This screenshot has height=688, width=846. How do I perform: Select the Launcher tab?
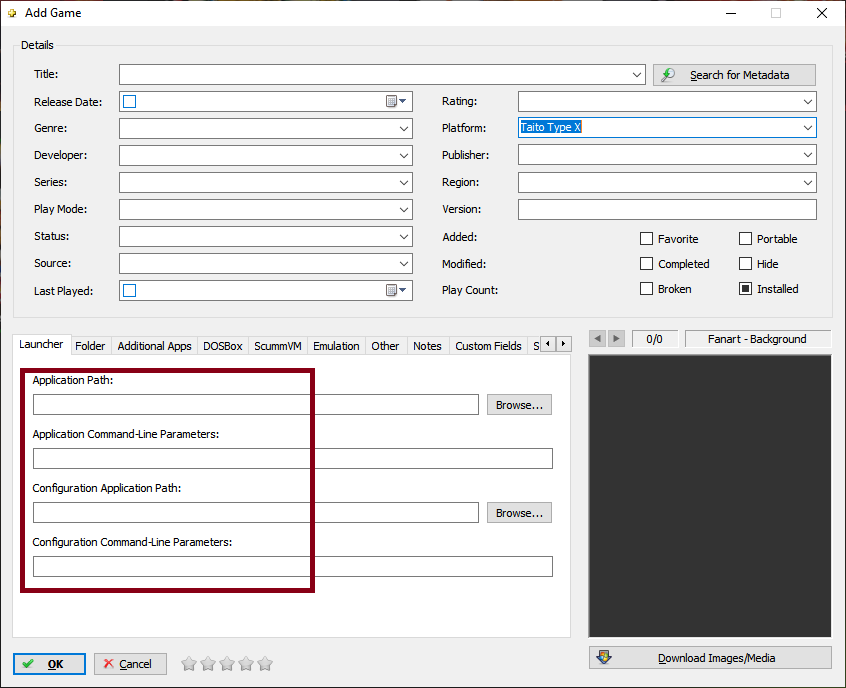point(41,344)
